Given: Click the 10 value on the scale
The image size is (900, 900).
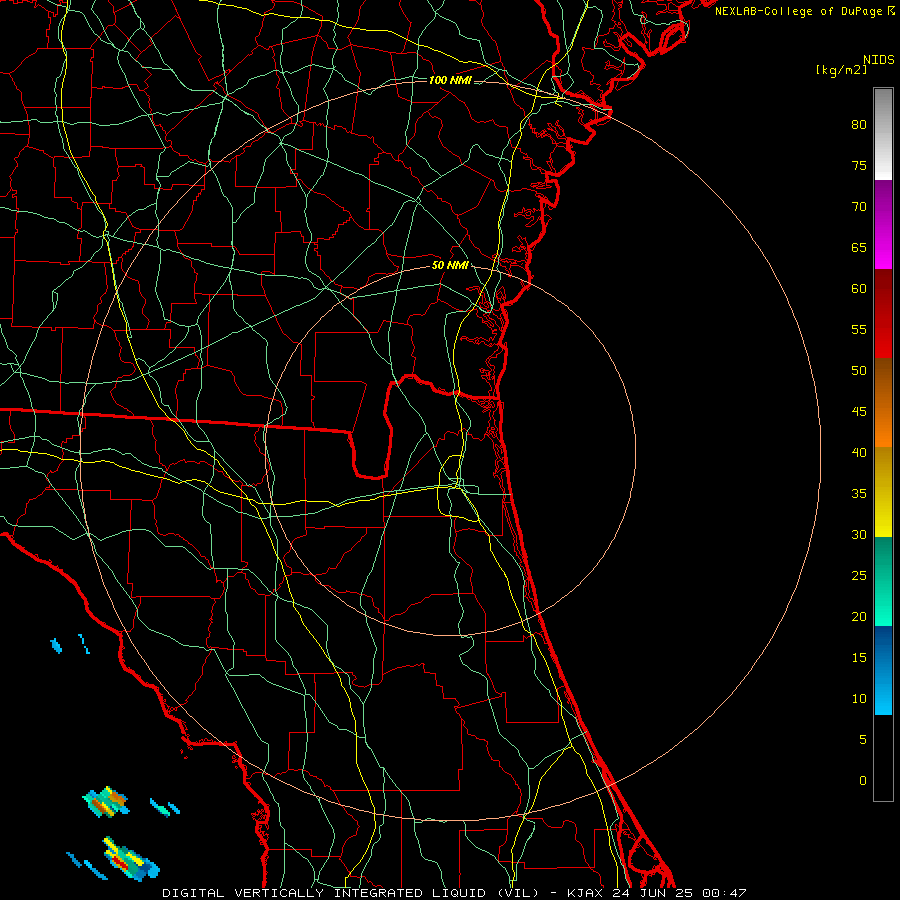Looking at the screenshot, I should click(x=859, y=699).
